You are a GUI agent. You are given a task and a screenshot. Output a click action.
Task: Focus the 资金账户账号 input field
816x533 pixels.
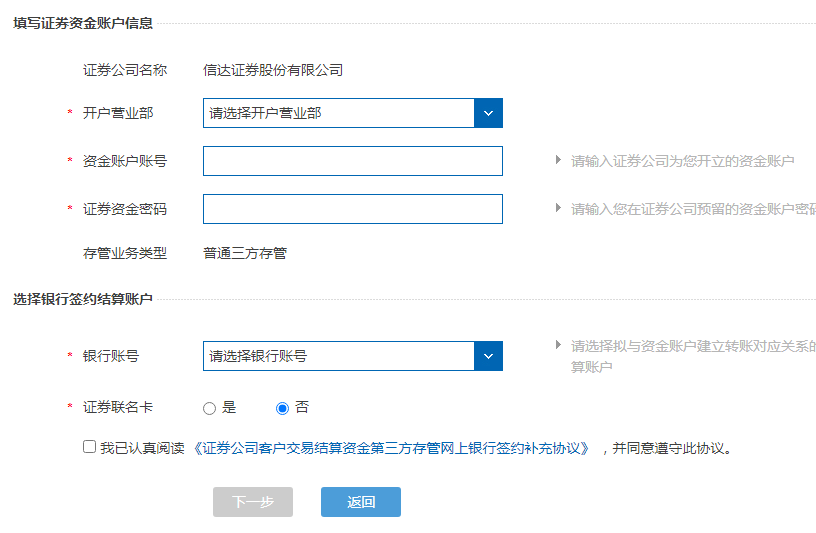pos(352,161)
